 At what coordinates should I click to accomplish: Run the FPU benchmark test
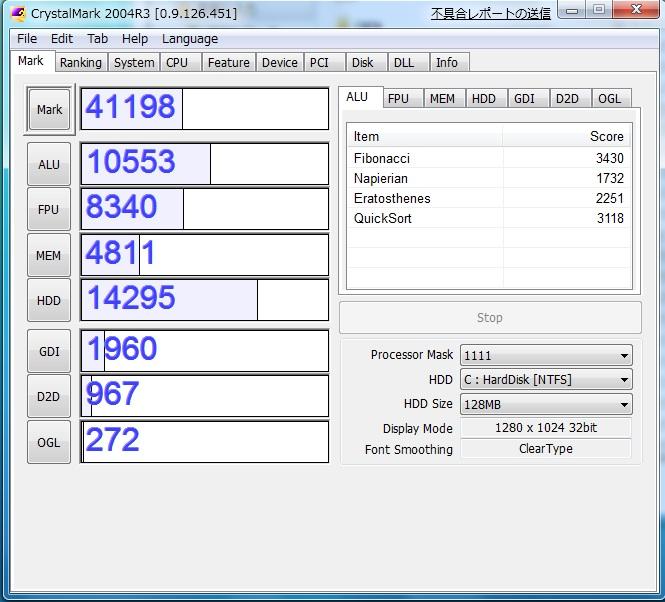[49, 210]
